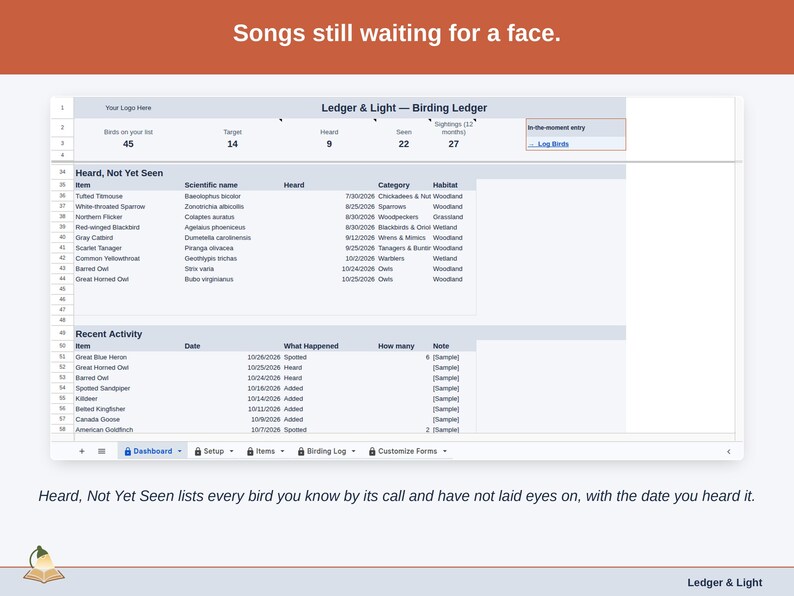Select the 'Red-winged Blackbird' cell

click(129, 227)
